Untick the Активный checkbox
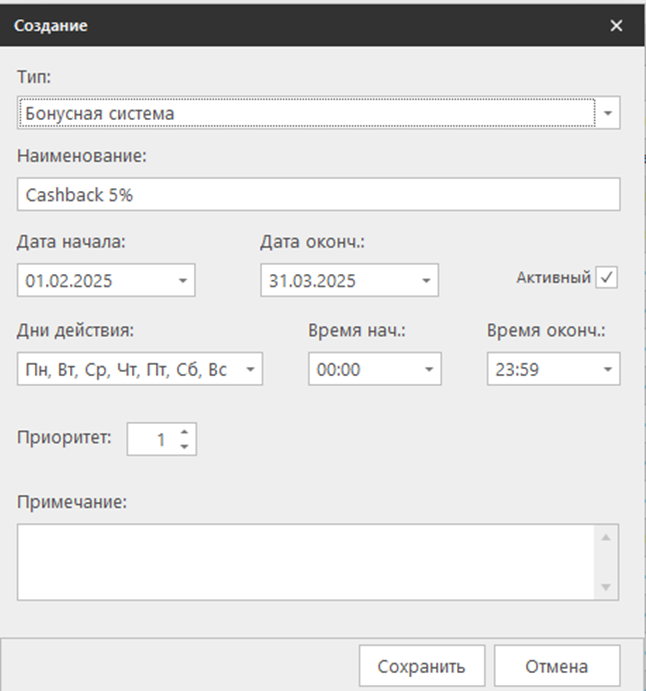 606,279
